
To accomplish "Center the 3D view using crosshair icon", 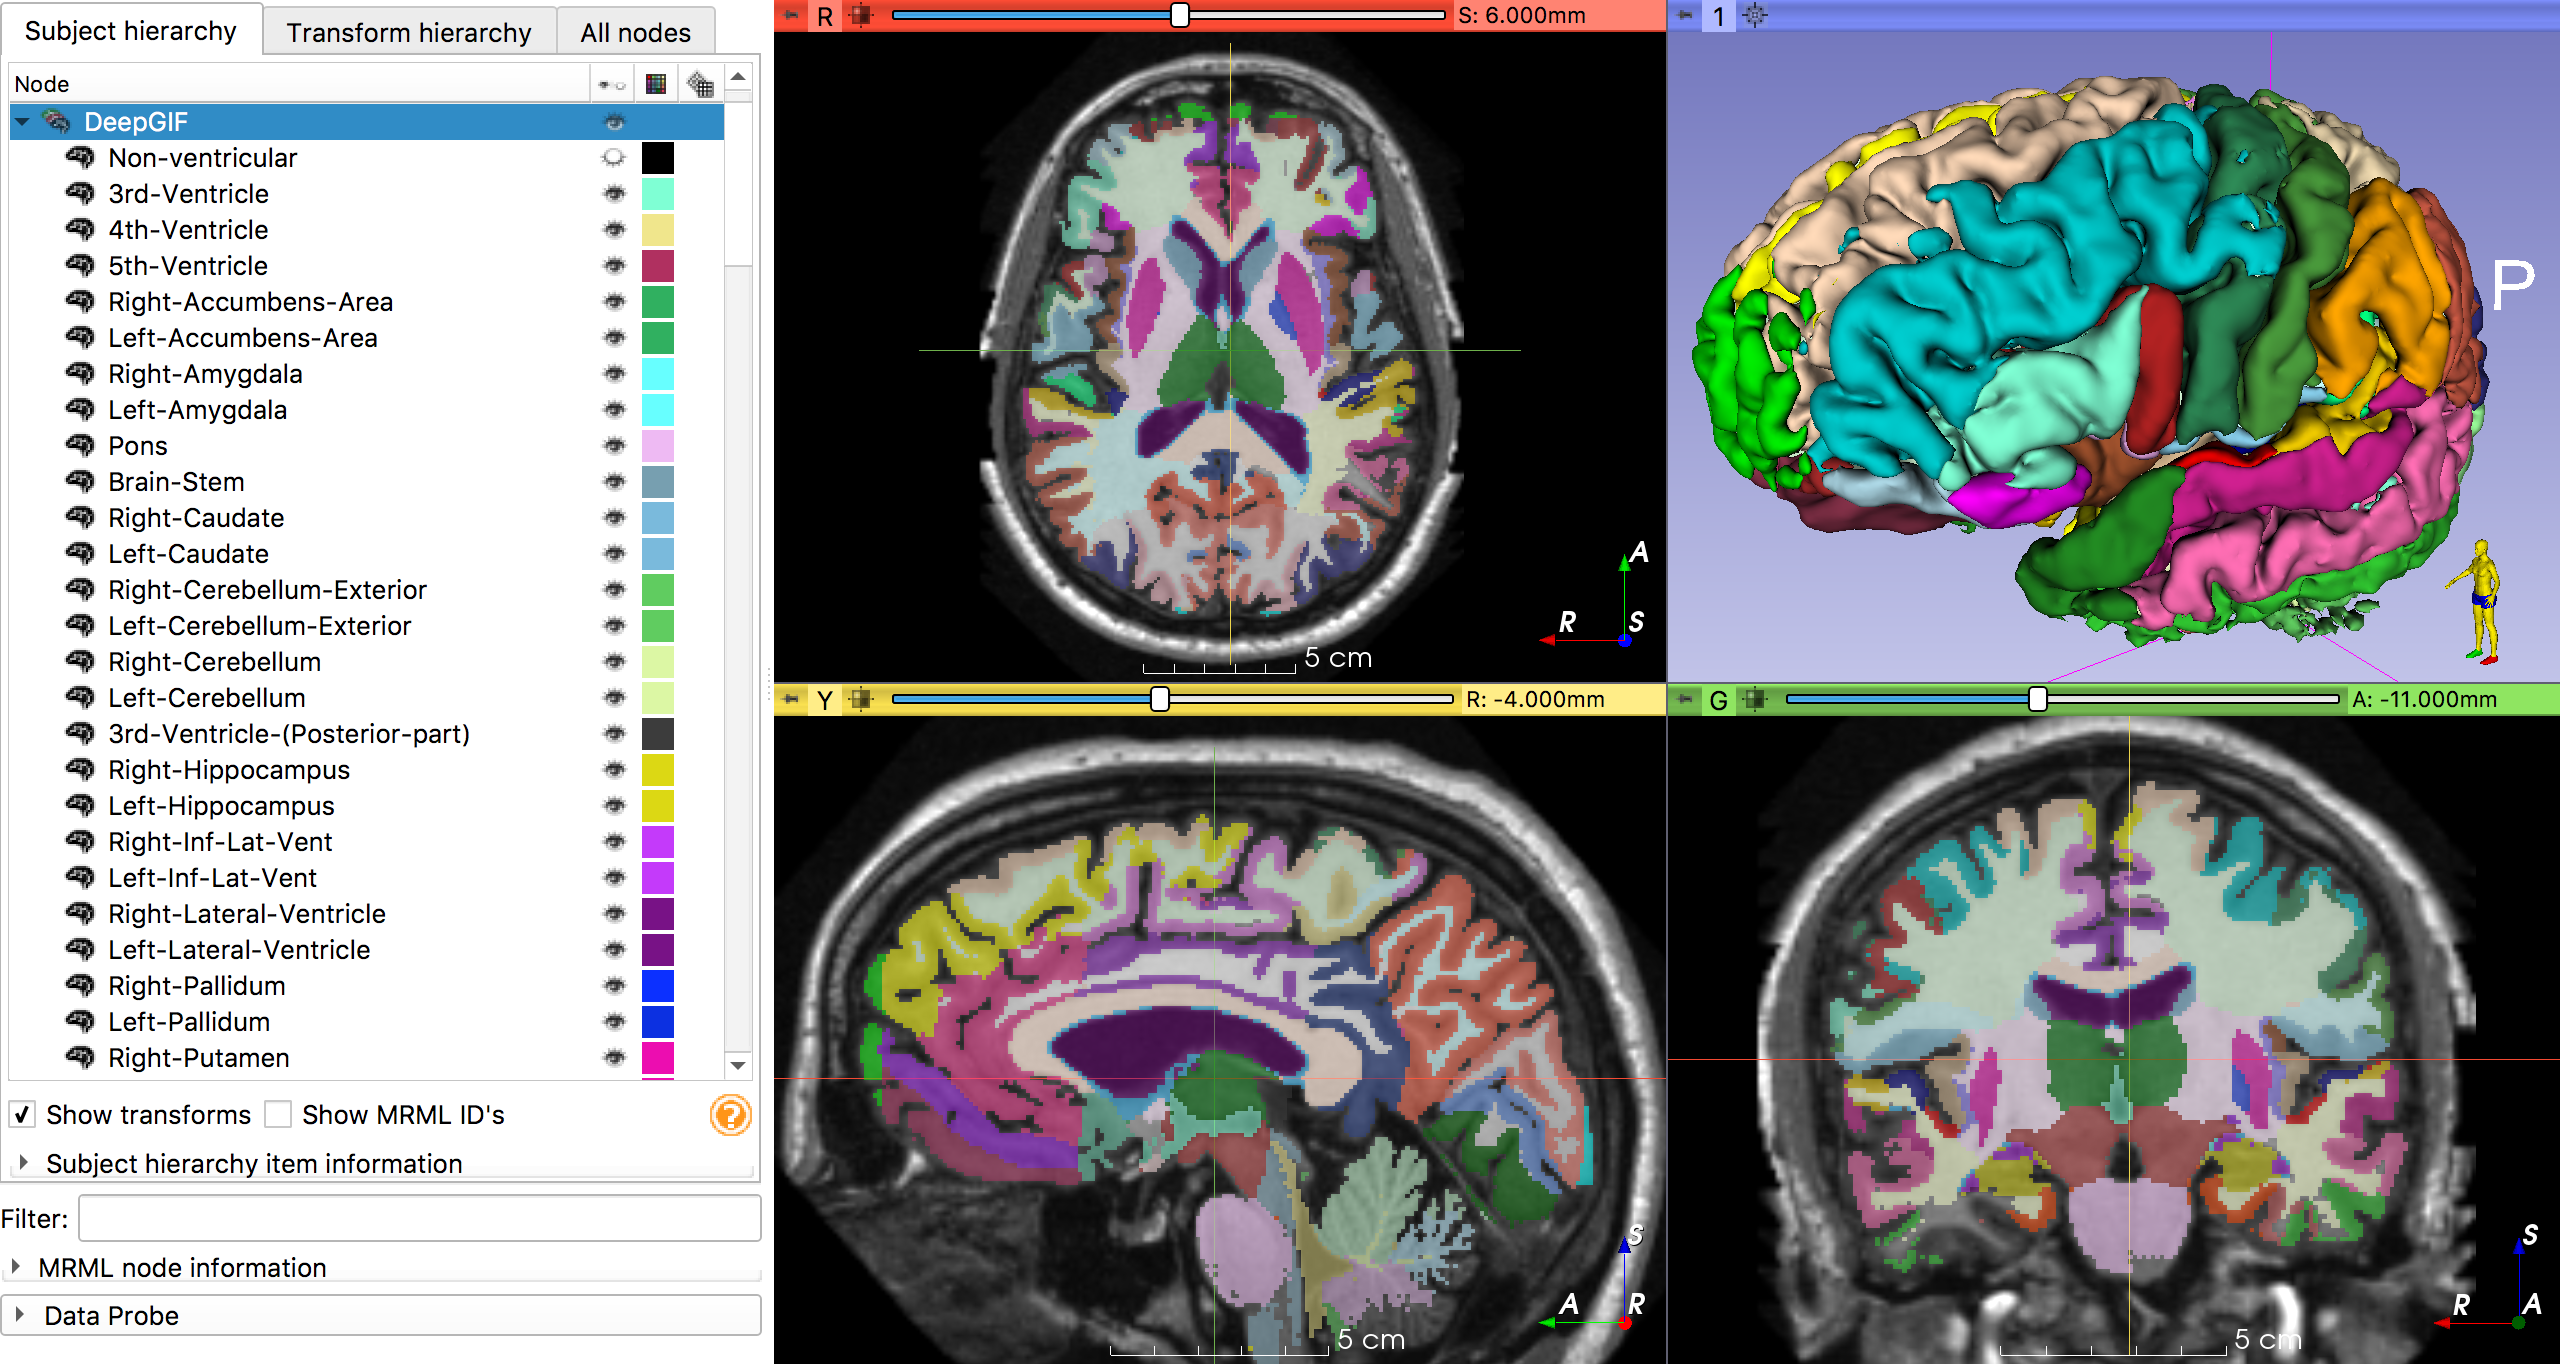I will 1756,16.
